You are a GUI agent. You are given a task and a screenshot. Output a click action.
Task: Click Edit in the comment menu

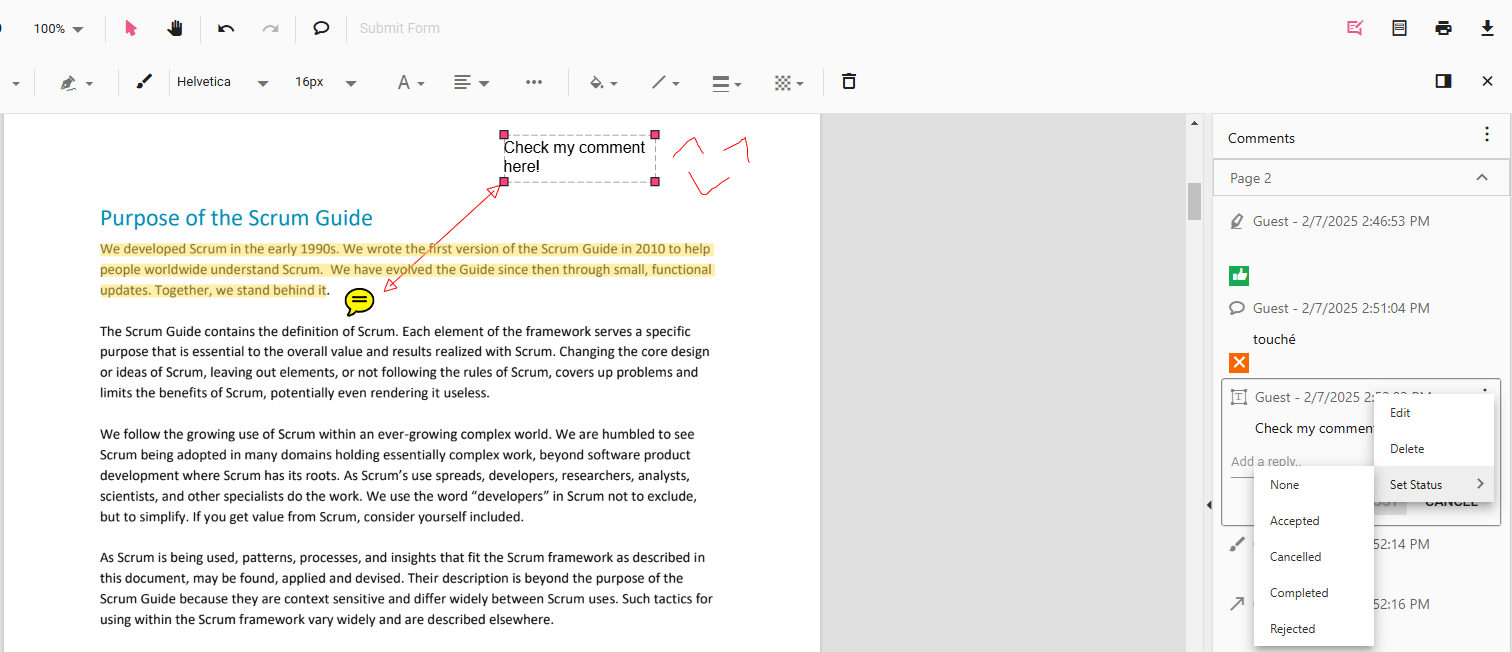(x=1400, y=413)
